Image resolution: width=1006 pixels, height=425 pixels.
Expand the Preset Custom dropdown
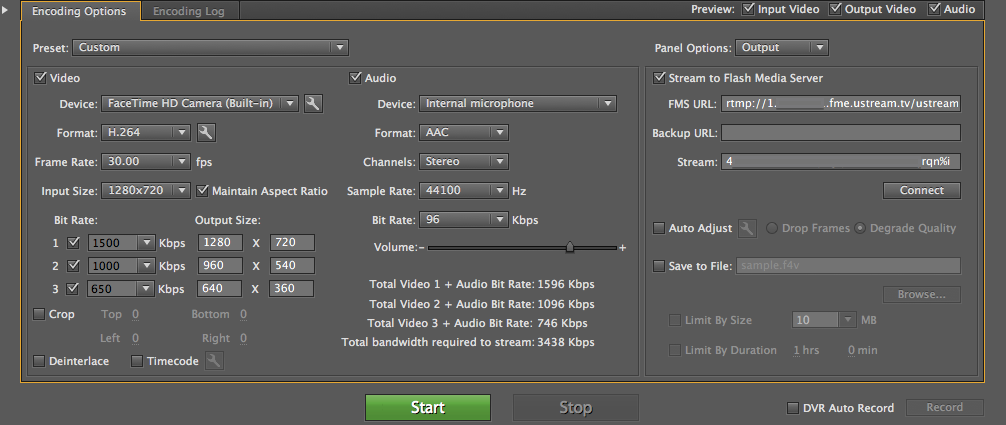(x=210, y=47)
